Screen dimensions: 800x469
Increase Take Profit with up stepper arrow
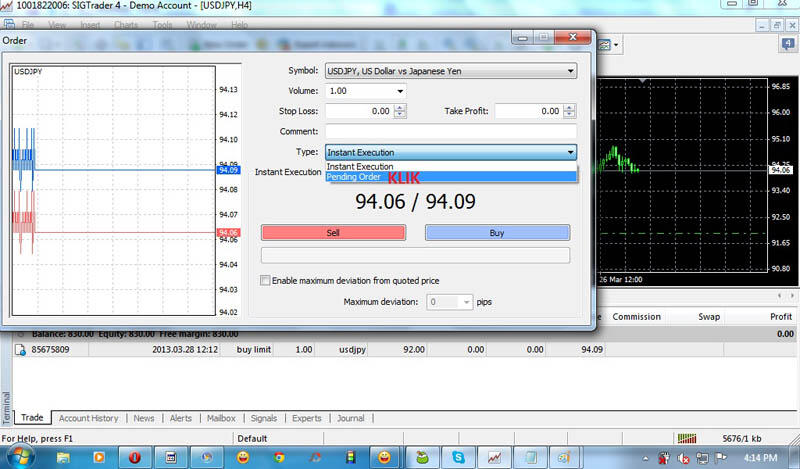(x=569, y=108)
